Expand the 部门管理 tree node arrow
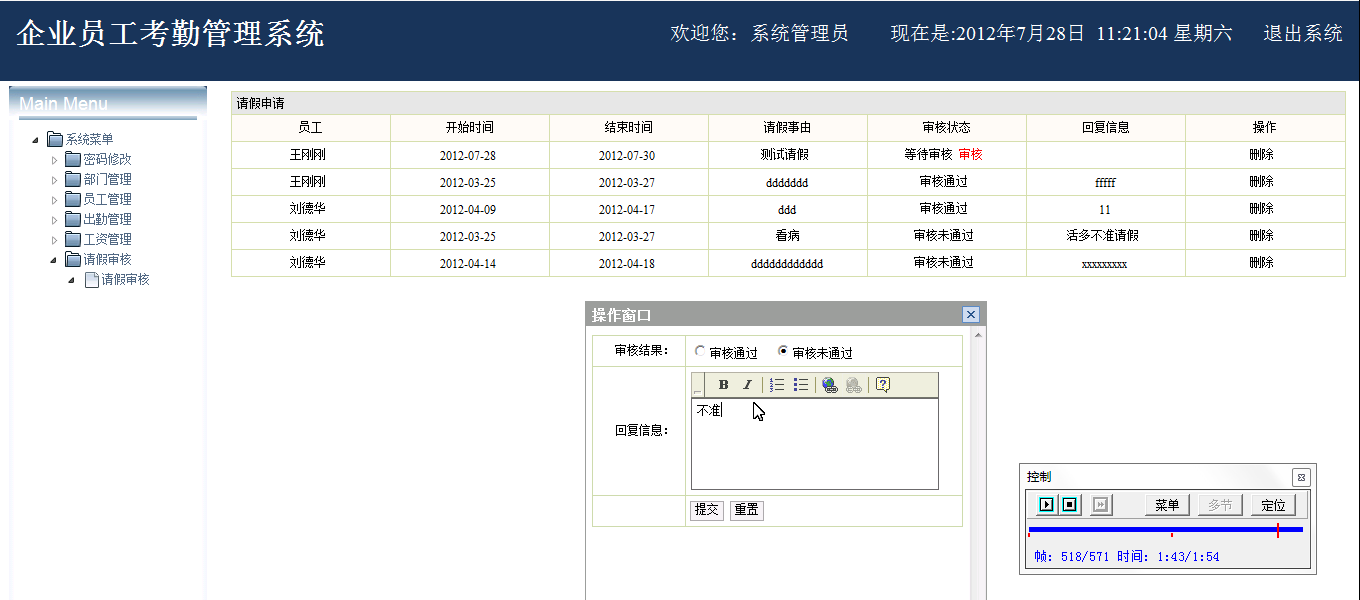The width and height of the screenshot is (1360, 600). (54, 179)
